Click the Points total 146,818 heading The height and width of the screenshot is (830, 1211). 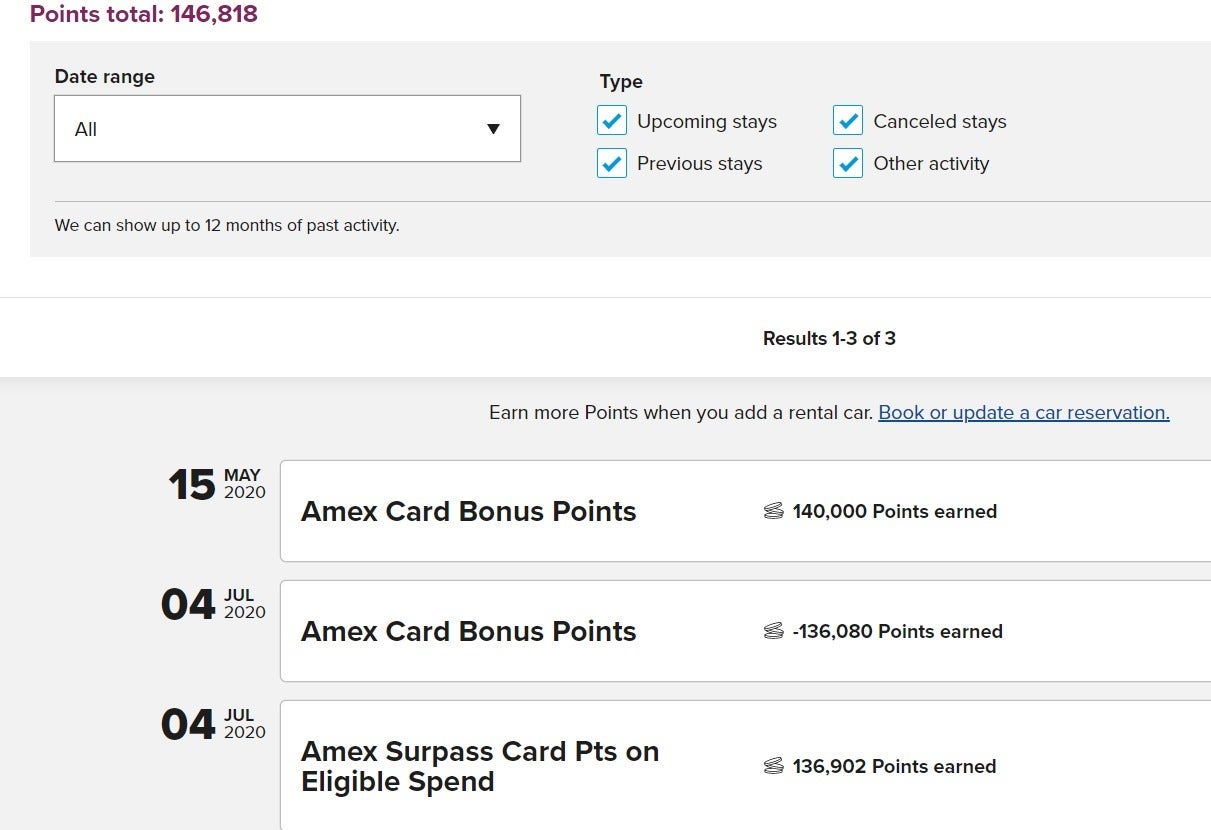pos(144,14)
